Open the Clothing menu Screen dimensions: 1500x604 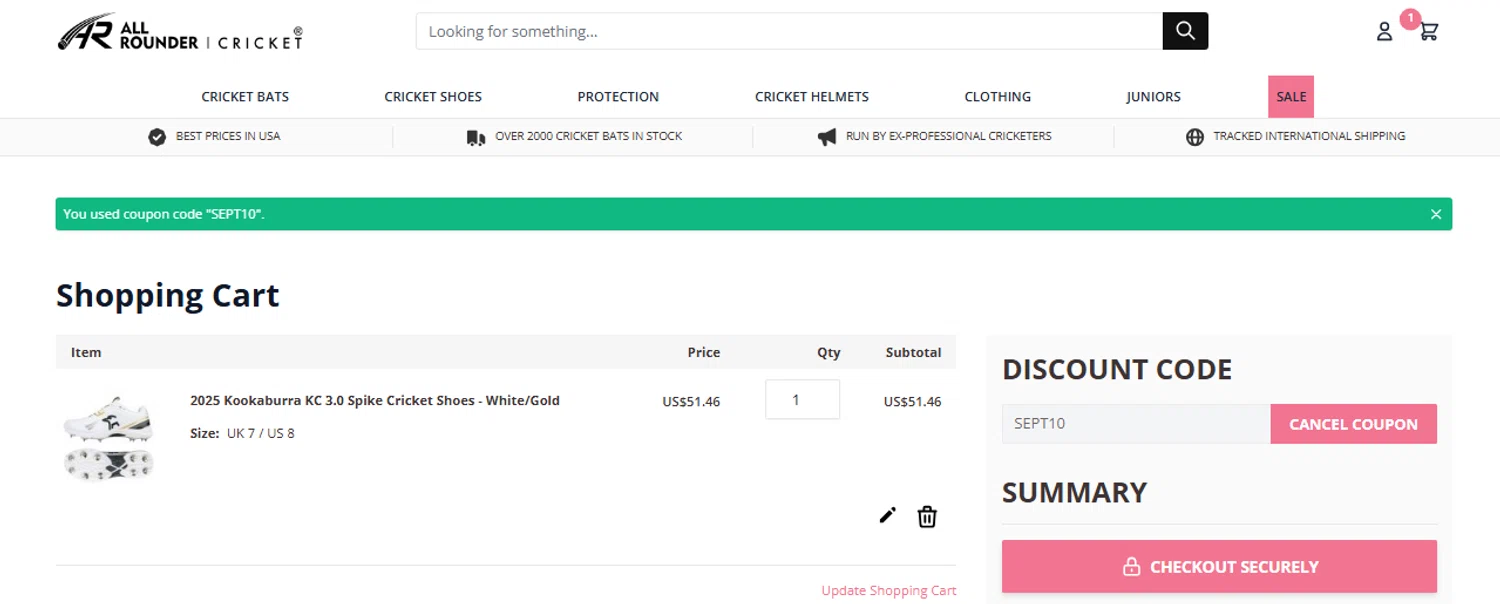click(x=997, y=97)
